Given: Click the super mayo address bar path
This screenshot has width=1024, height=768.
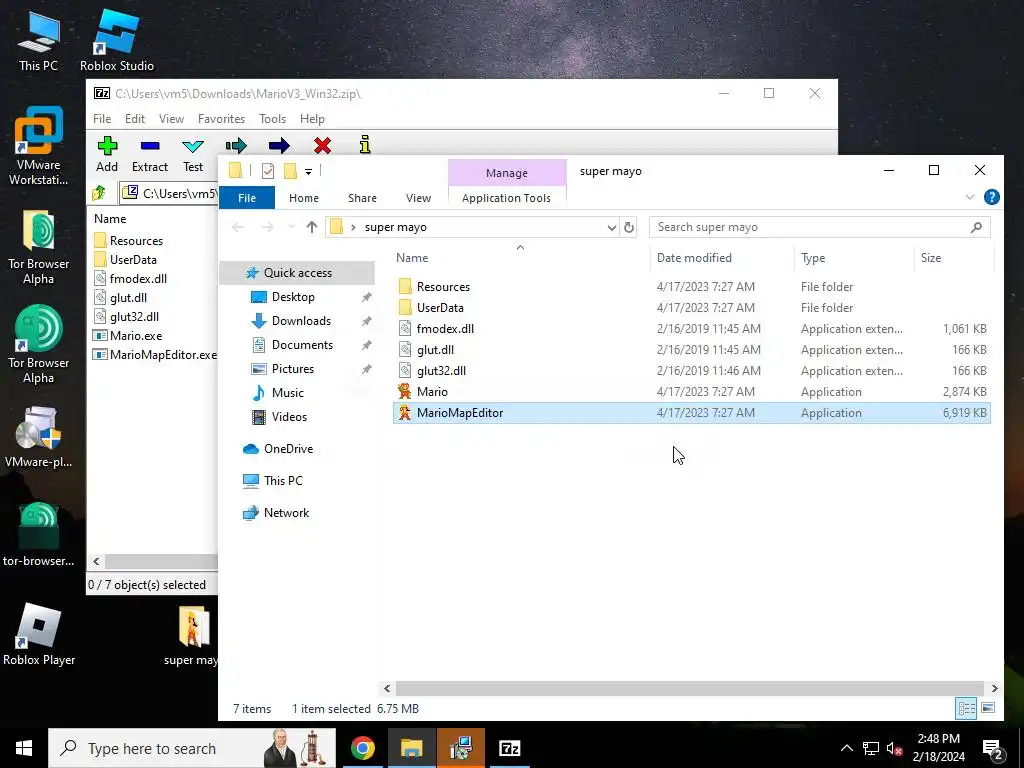Looking at the screenshot, I should tap(395, 227).
